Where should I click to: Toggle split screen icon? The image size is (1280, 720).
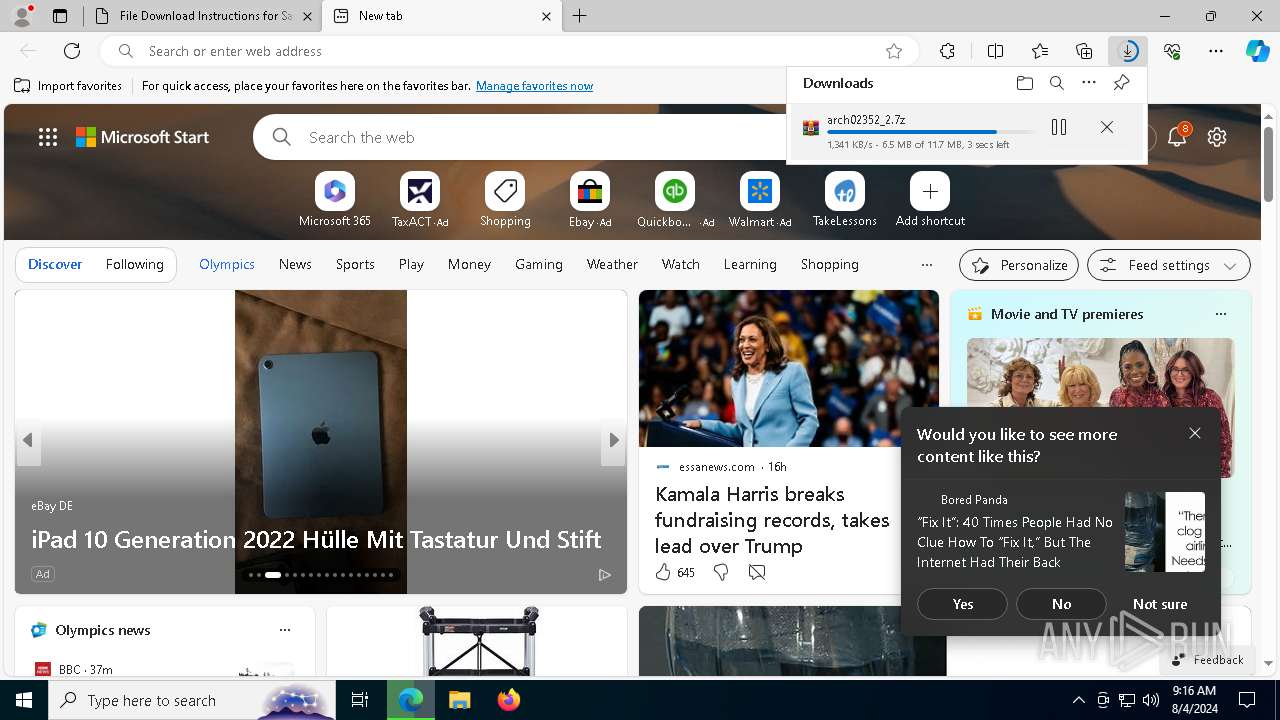995,51
